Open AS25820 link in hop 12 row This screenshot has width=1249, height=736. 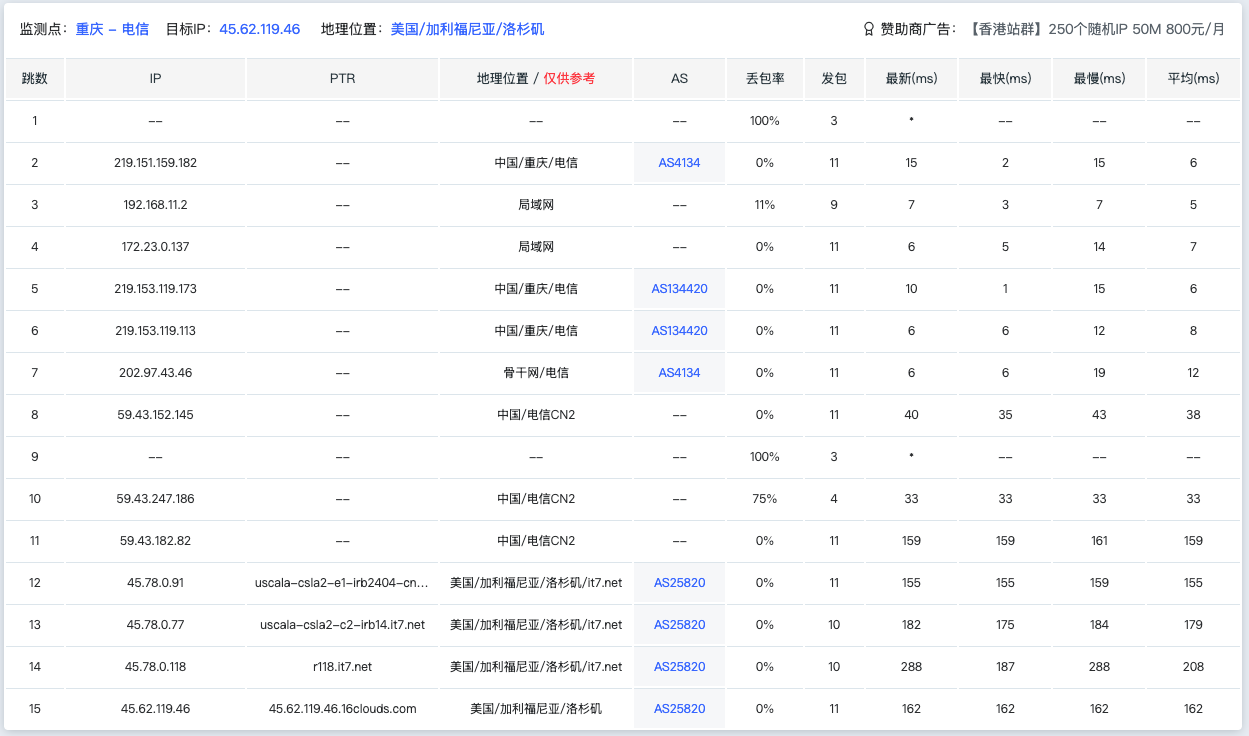[679, 582]
